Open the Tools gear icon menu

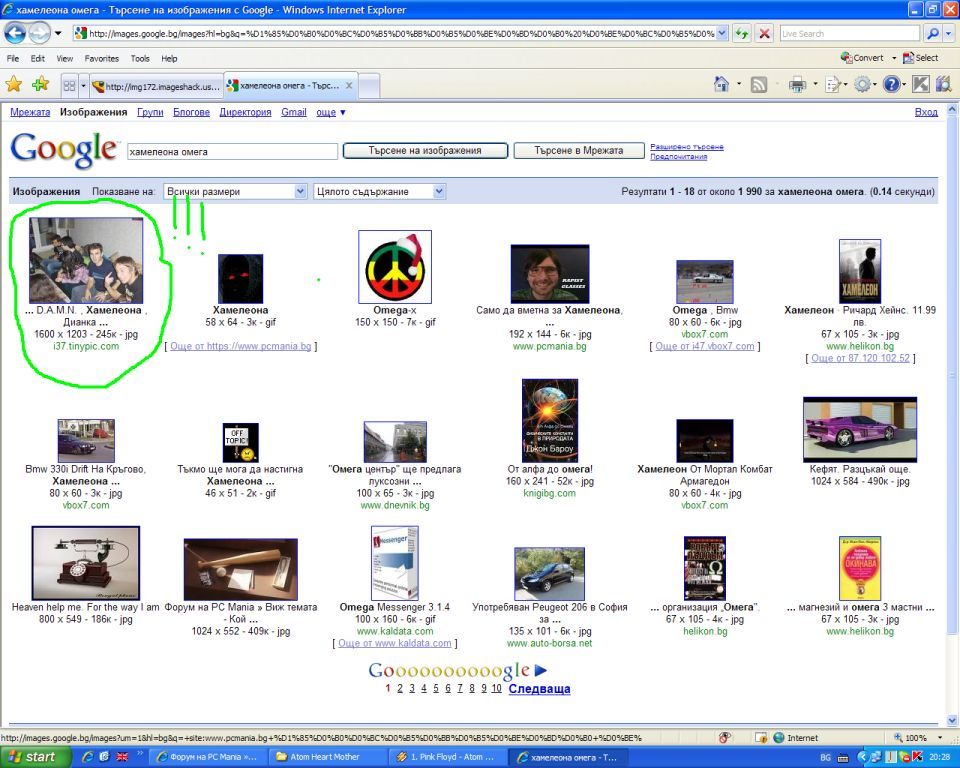pyautogui.click(x=862, y=85)
